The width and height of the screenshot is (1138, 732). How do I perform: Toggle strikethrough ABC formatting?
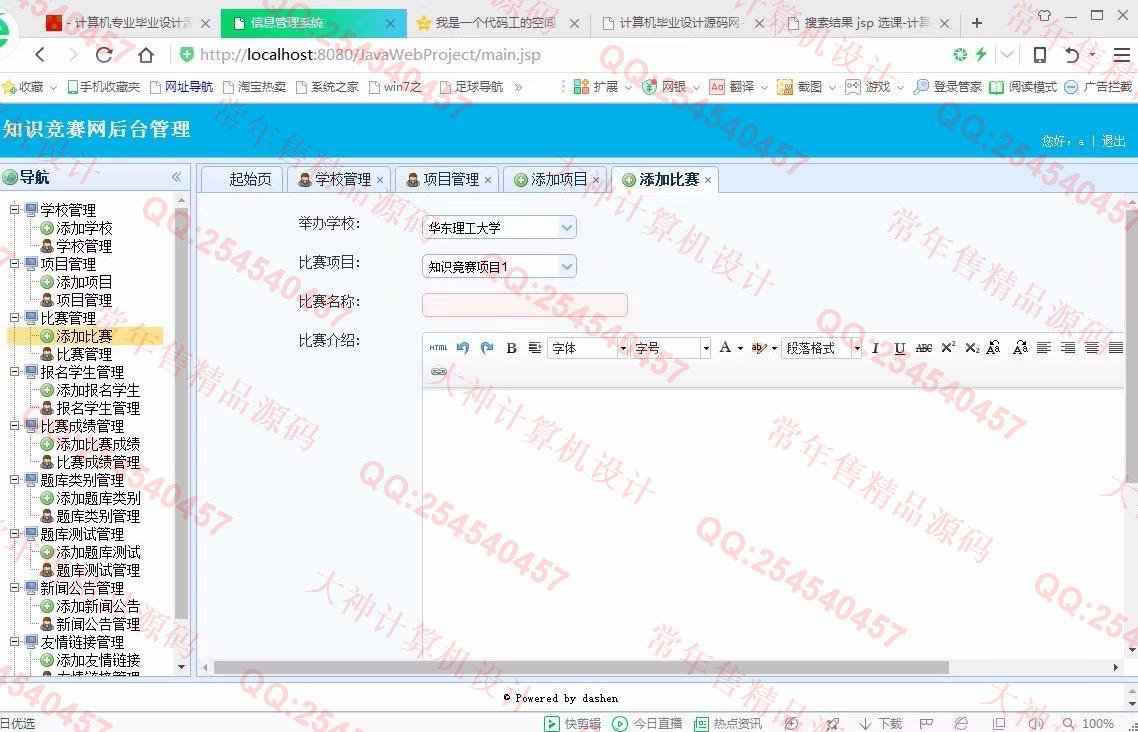[x=924, y=348]
